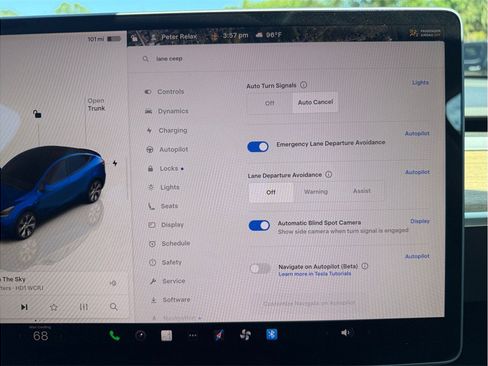Open the three-dots app launcher

click(193, 336)
